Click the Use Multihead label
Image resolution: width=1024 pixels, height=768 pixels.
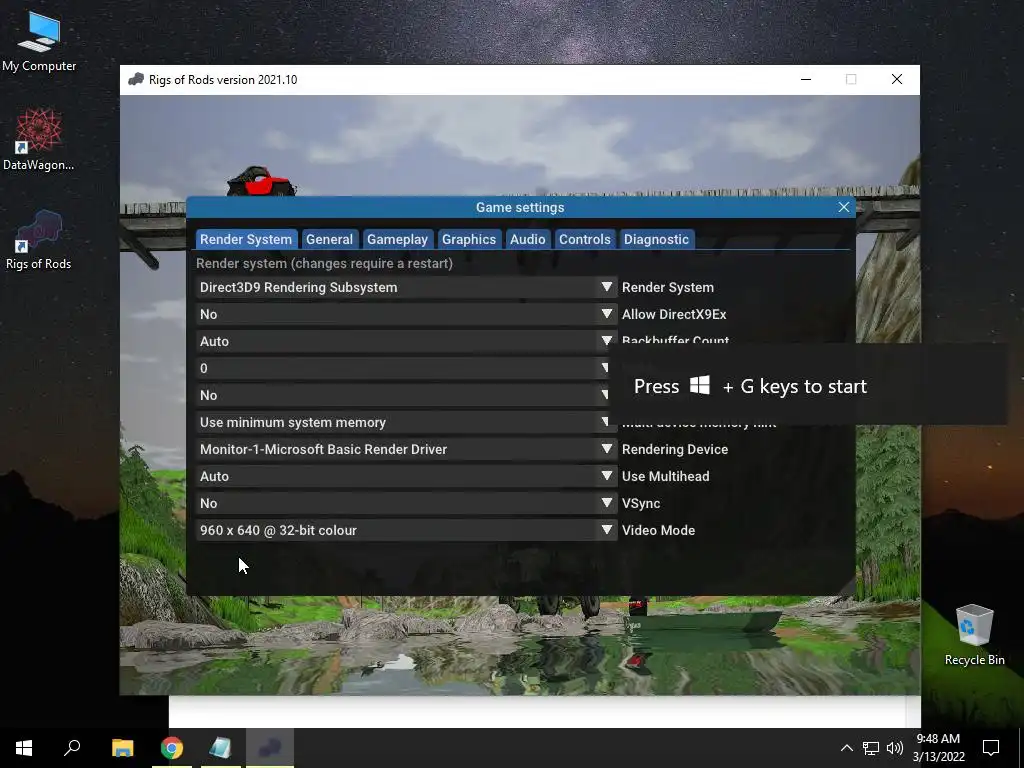665,476
